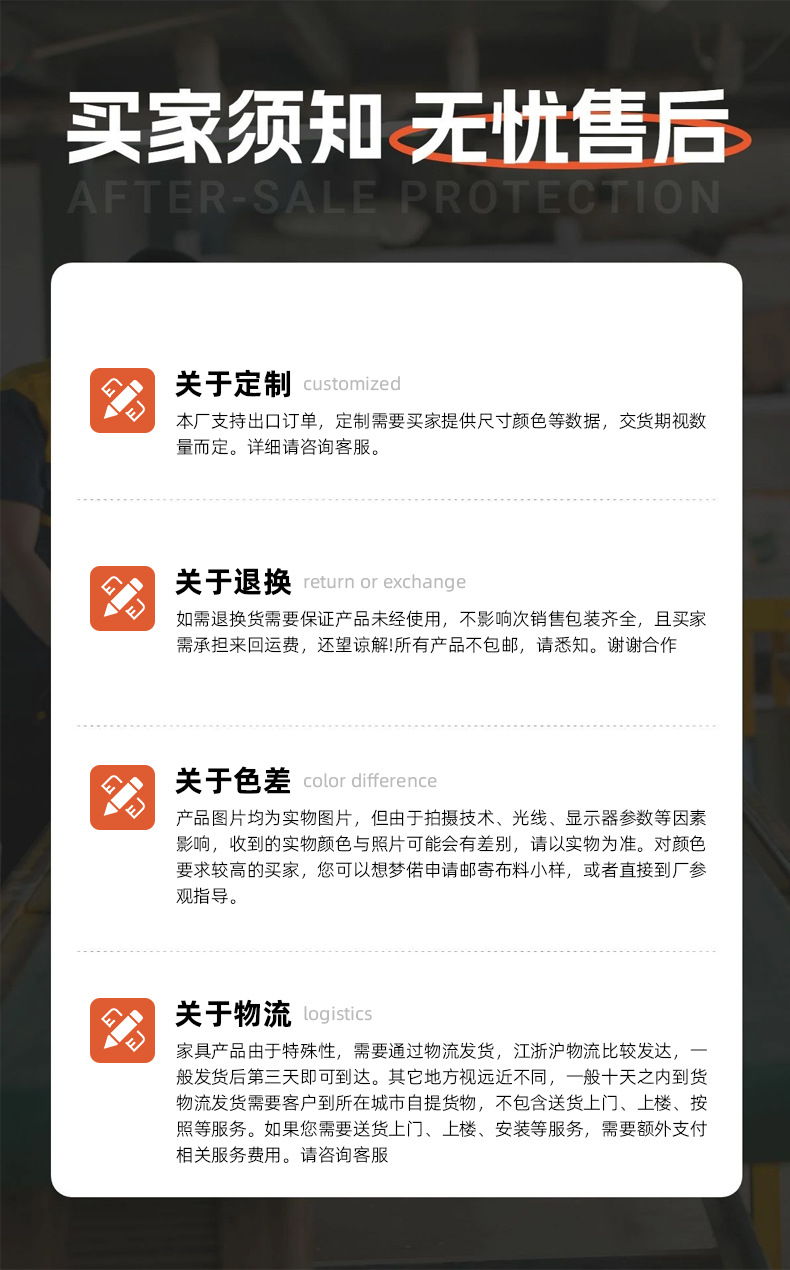Select the 关于退换 heading

pyautogui.click(x=233, y=582)
